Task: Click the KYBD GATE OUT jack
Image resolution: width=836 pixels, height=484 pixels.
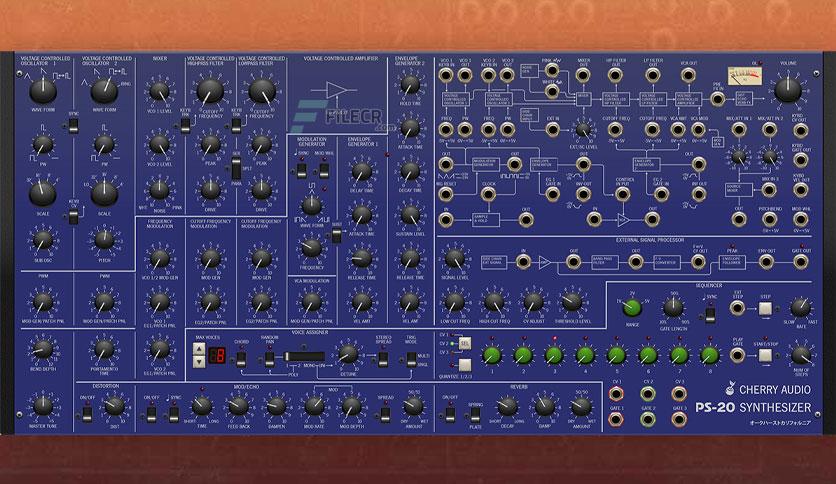Action: (x=800, y=160)
